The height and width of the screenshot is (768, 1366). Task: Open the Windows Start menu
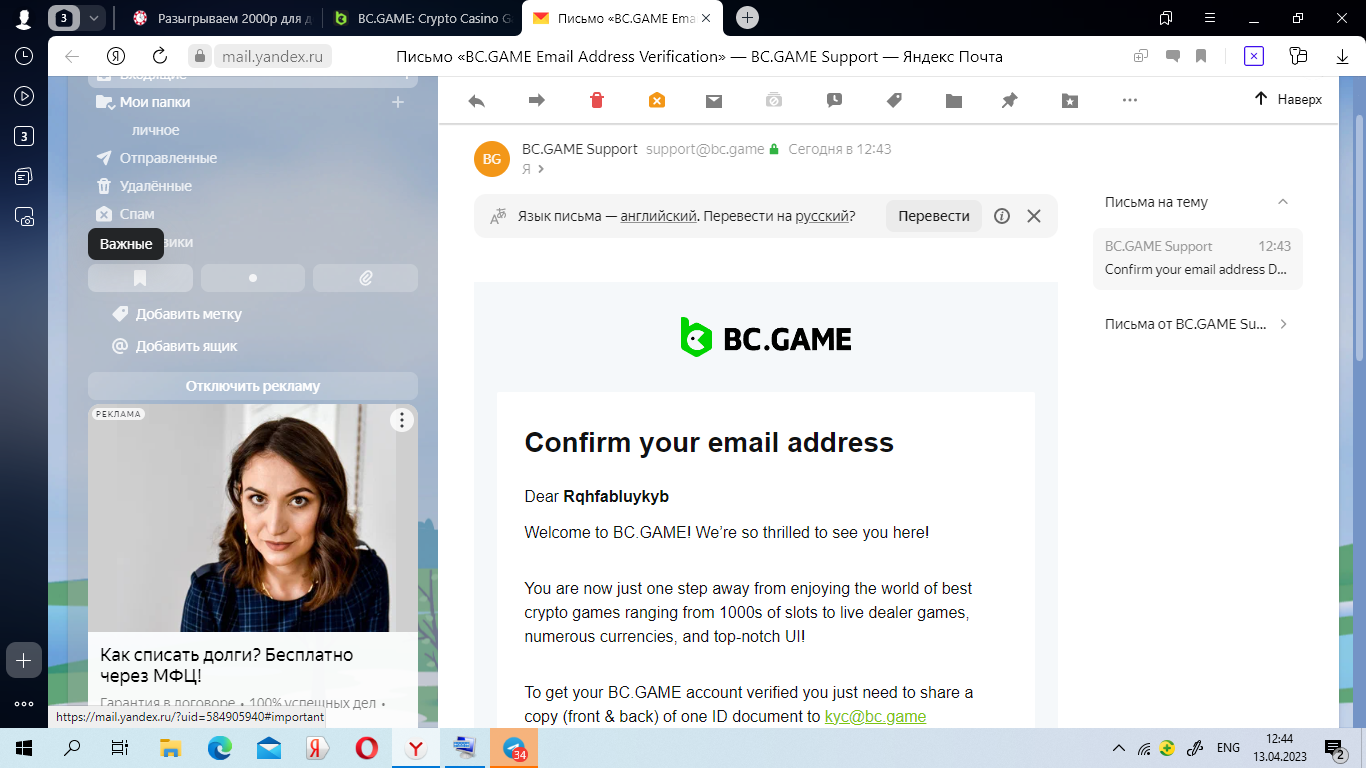pos(24,748)
